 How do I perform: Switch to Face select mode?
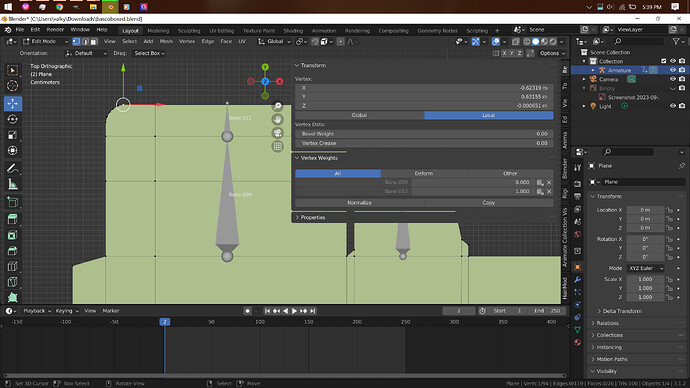pyautogui.click(x=94, y=41)
